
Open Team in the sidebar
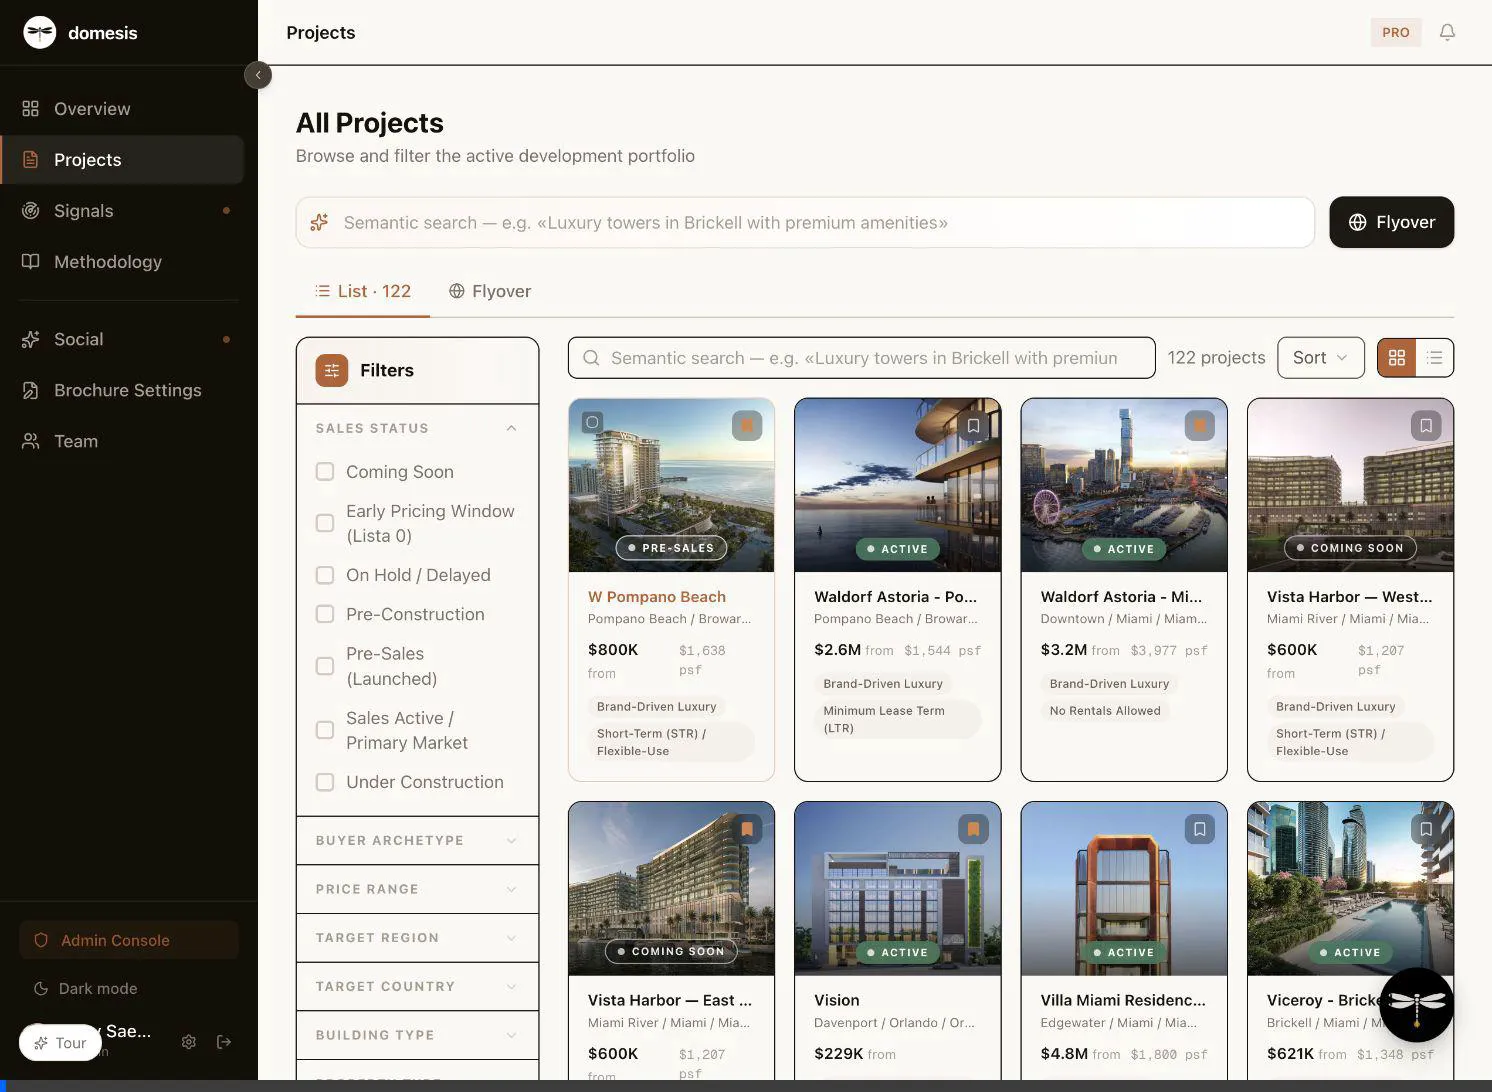[122, 441]
